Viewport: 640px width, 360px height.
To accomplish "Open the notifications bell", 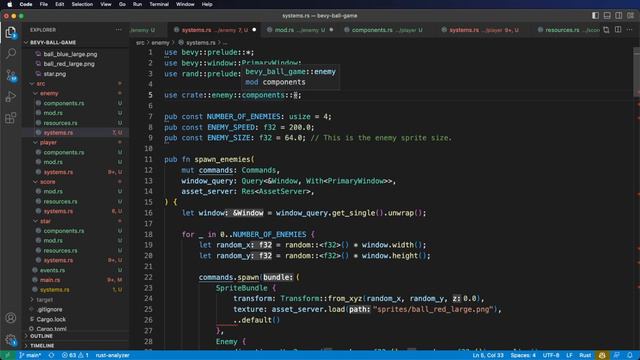I will coord(630,356).
